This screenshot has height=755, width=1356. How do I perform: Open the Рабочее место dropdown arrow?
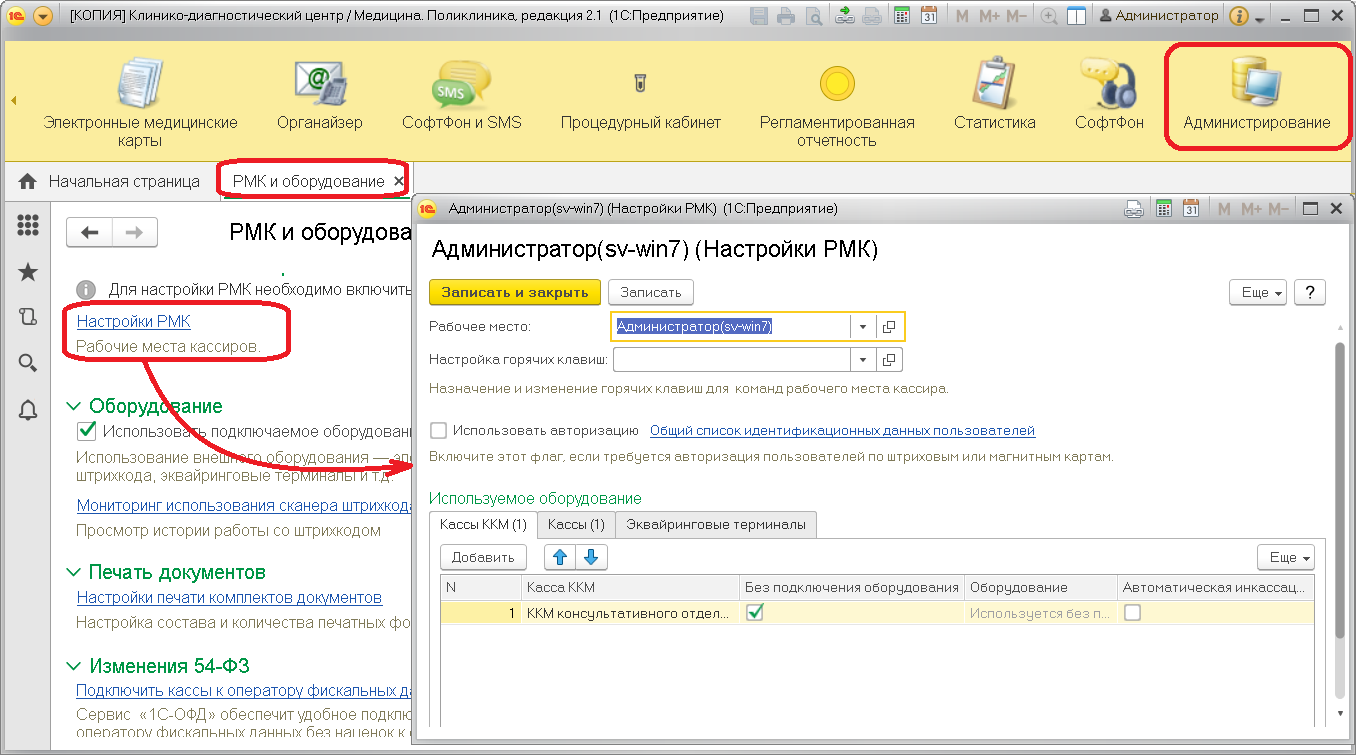pos(862,327)
